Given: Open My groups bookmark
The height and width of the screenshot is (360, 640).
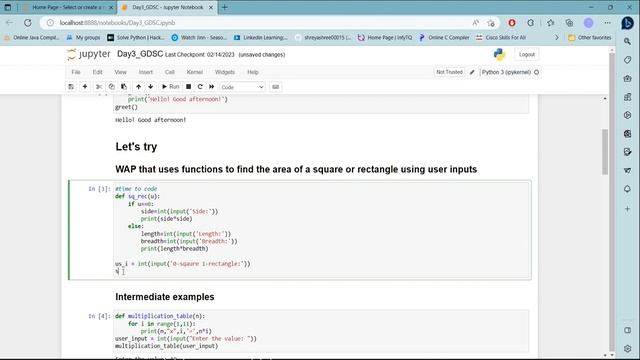Looking at the screenshot, I should pos(83,38).
